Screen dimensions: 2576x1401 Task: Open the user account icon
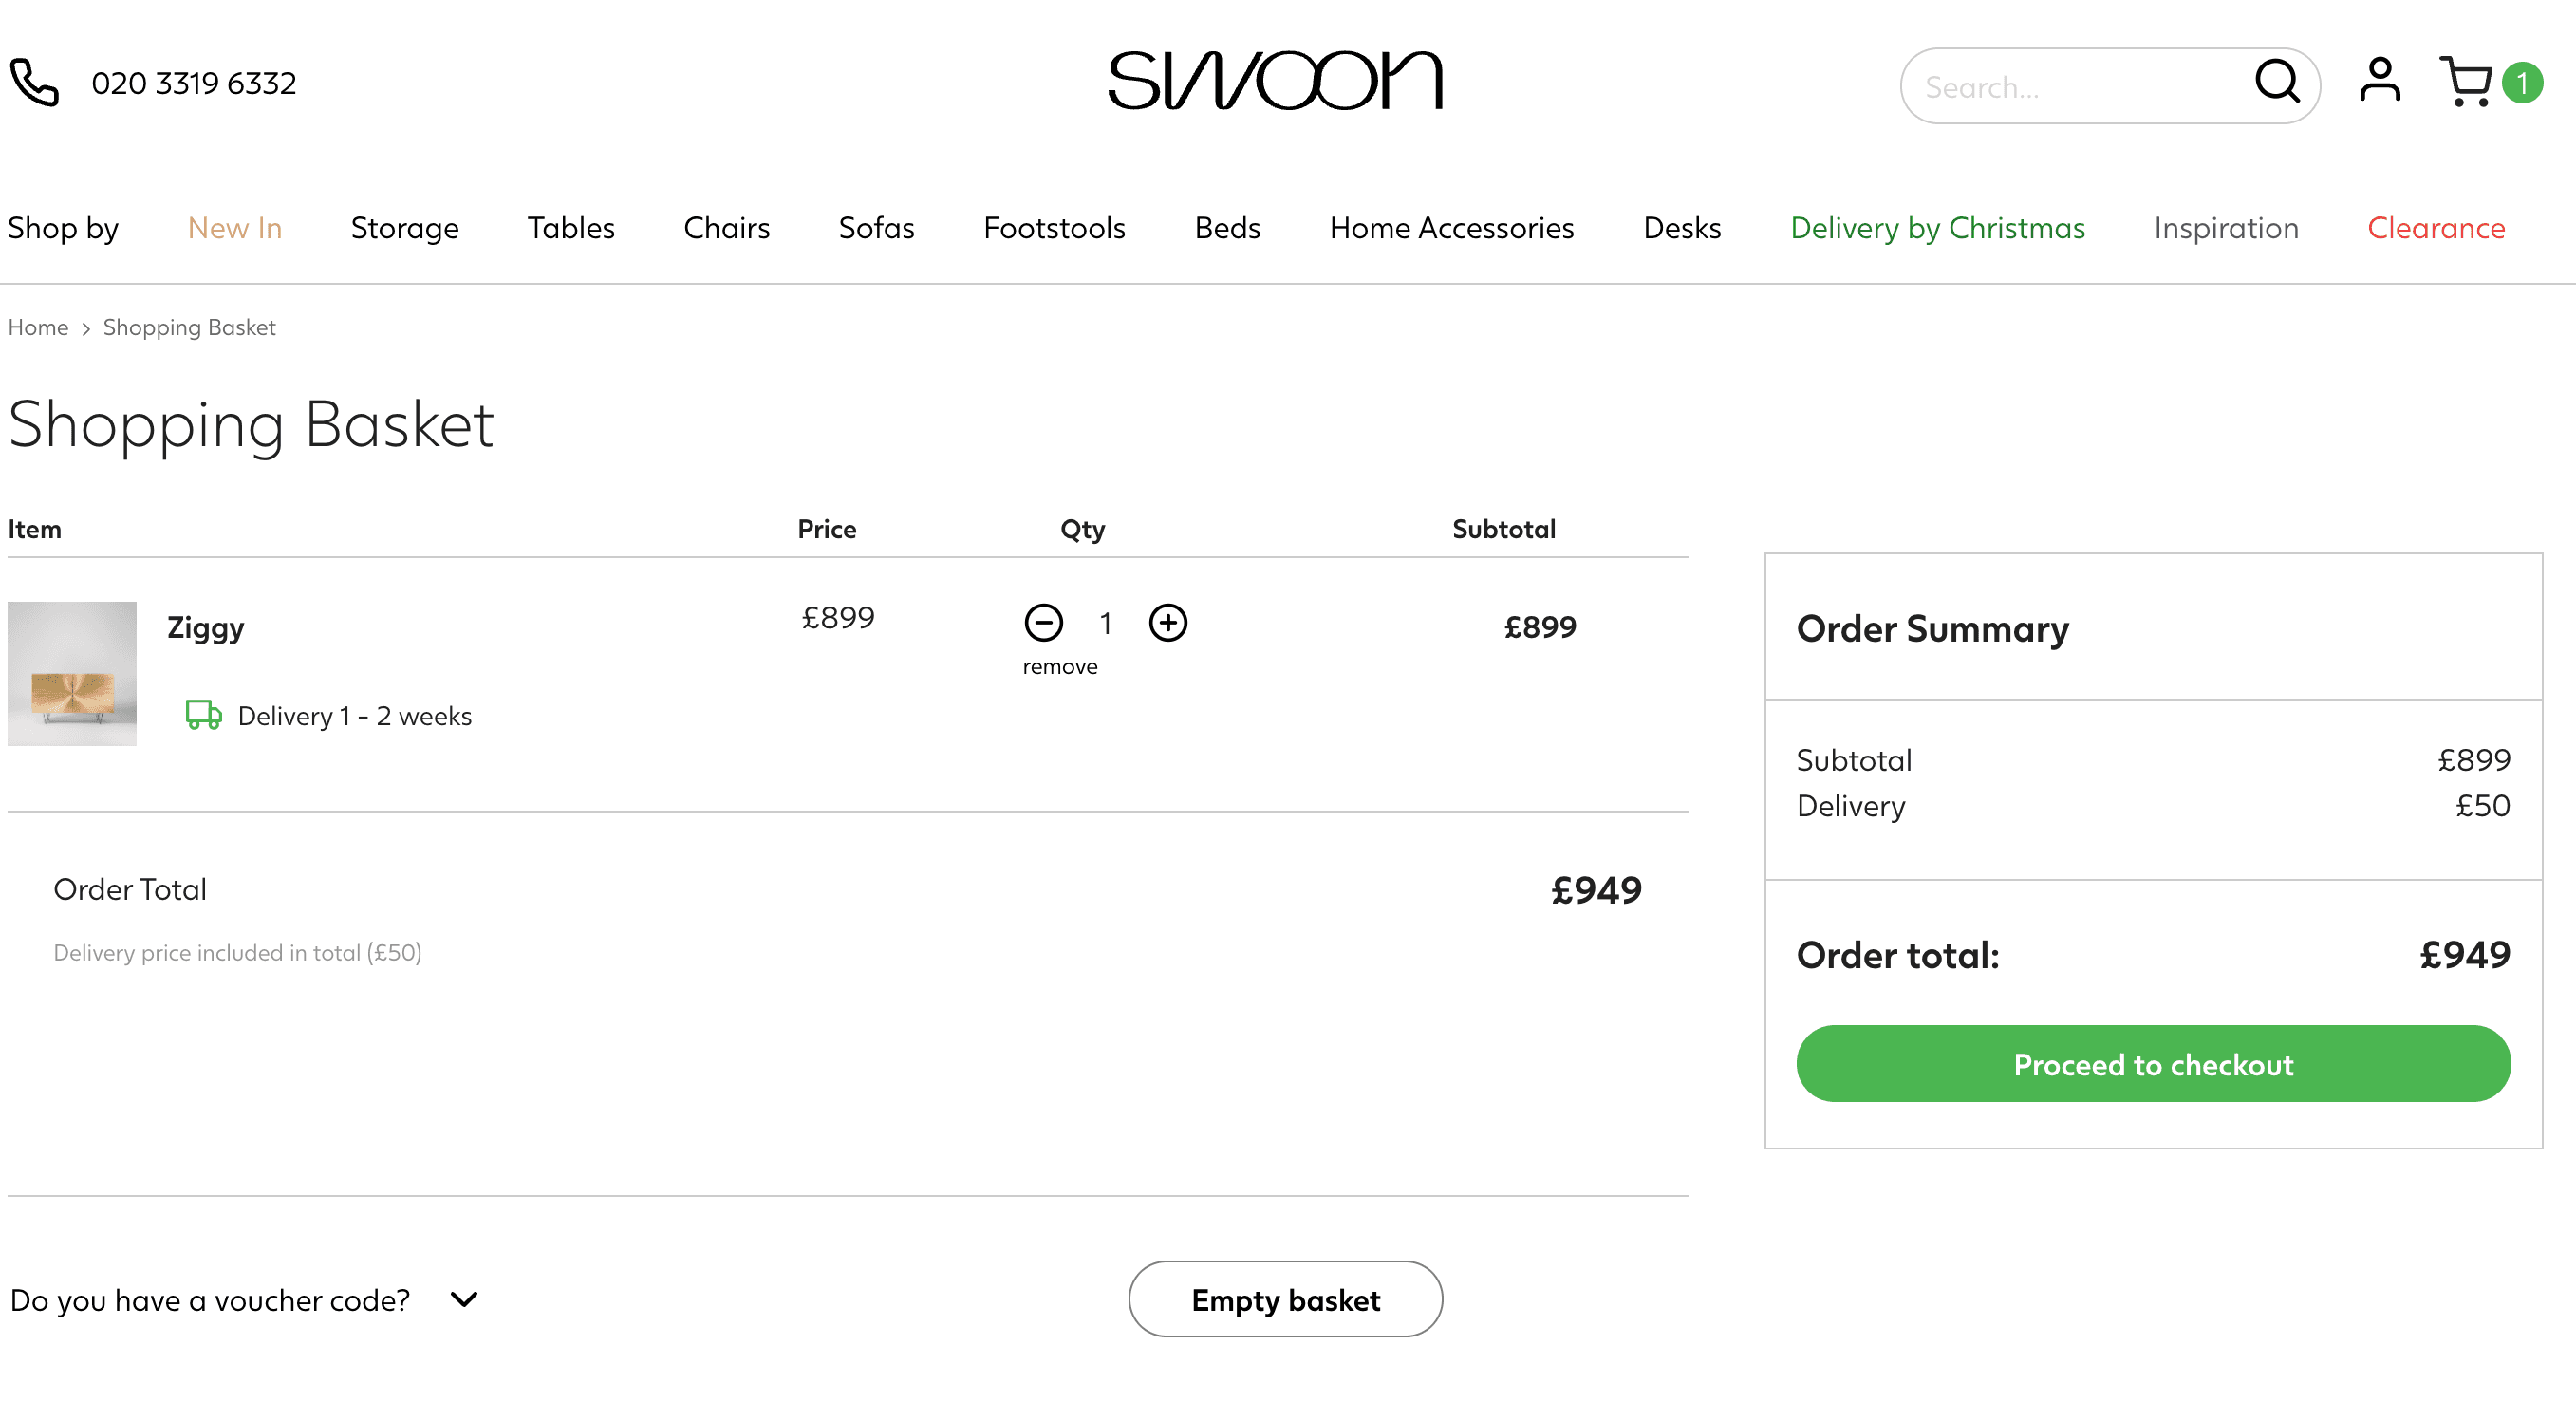coord(2379,81)
